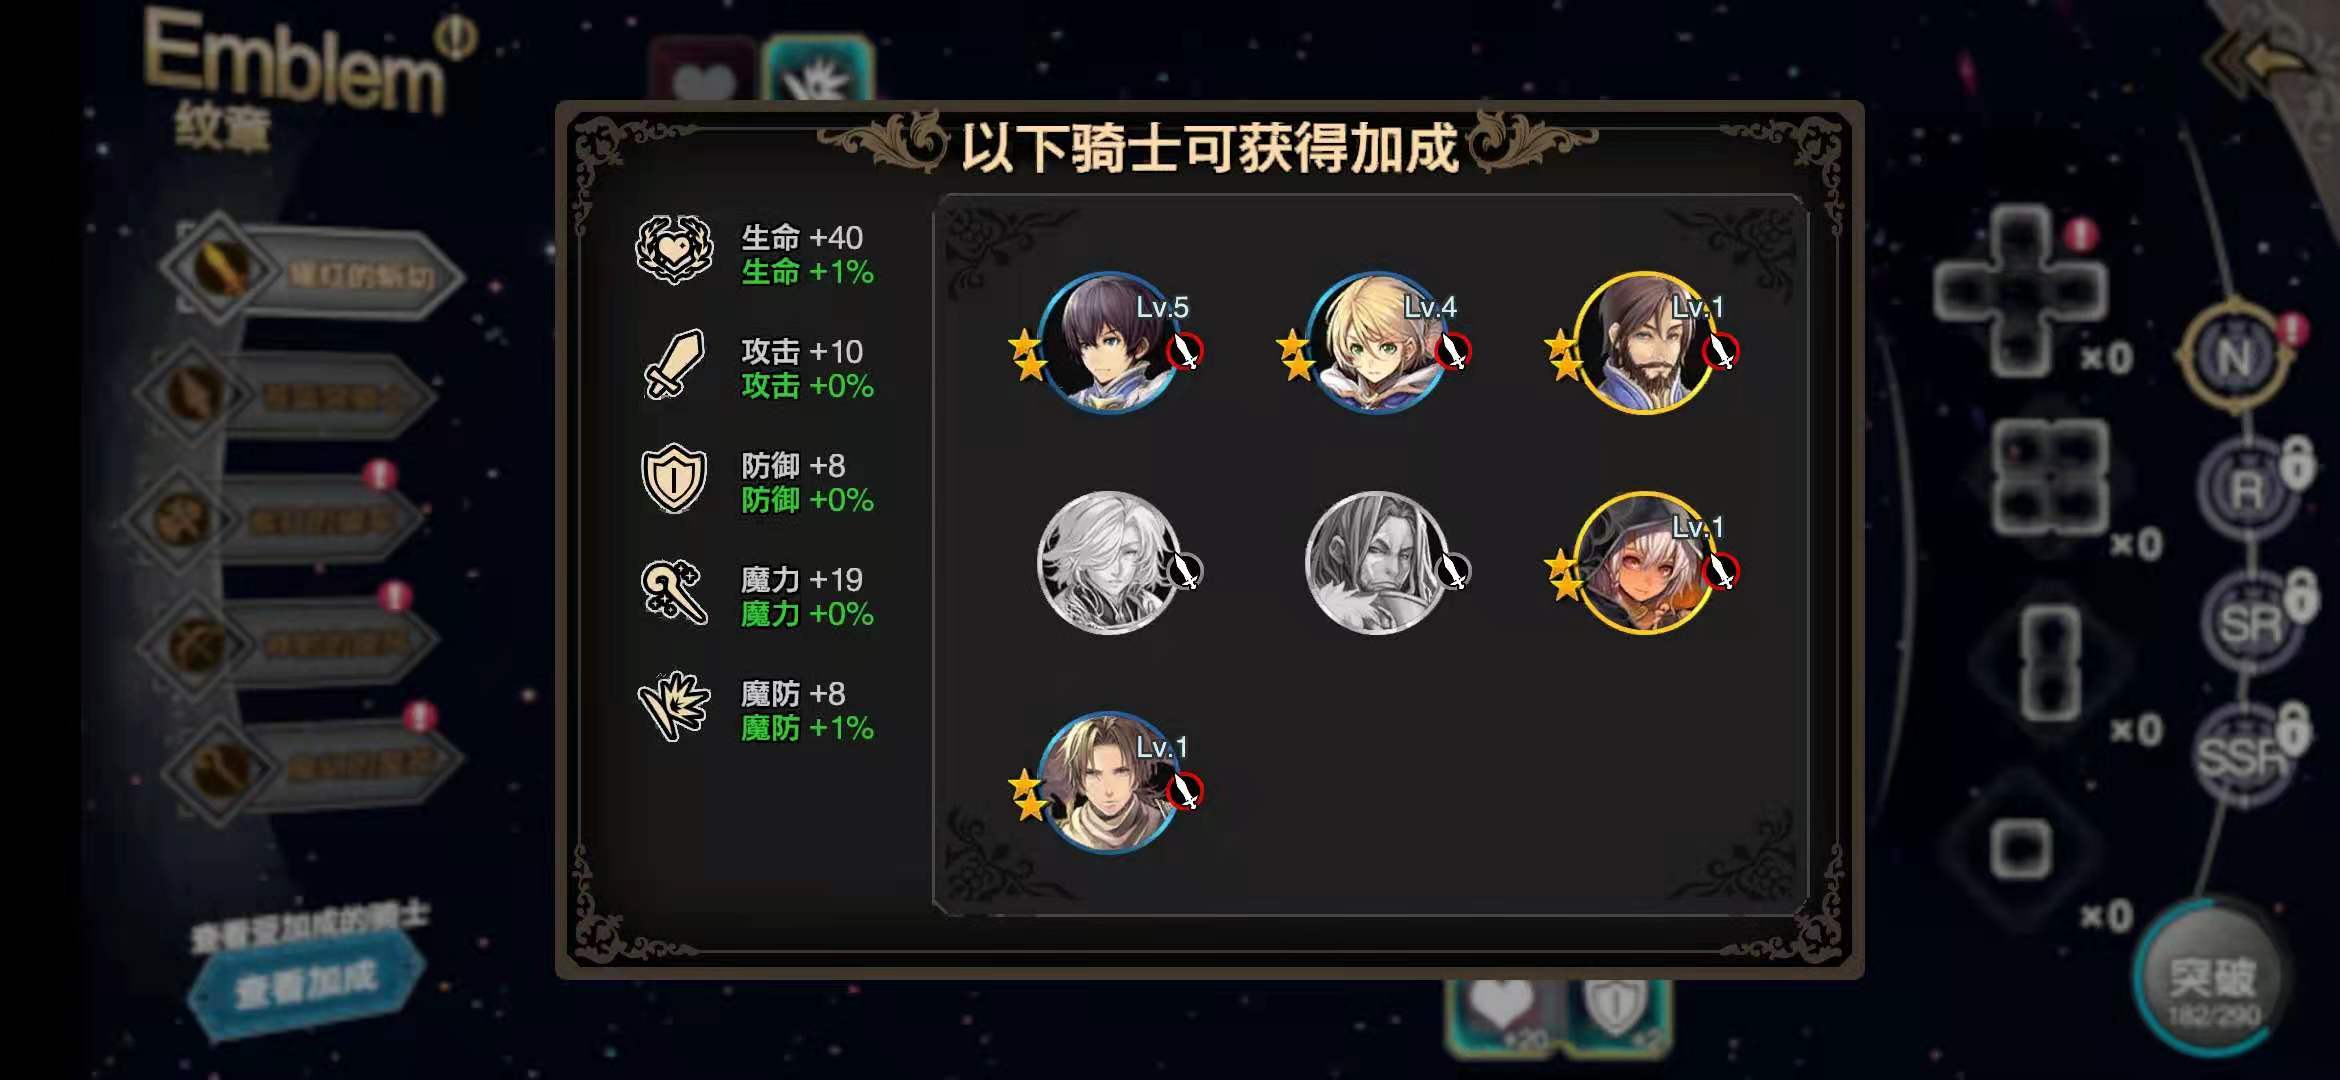This screenshot has height=1080, width=2340.
Task: Tap the greyed-out second locked knight
Action: click(1376, 563)
